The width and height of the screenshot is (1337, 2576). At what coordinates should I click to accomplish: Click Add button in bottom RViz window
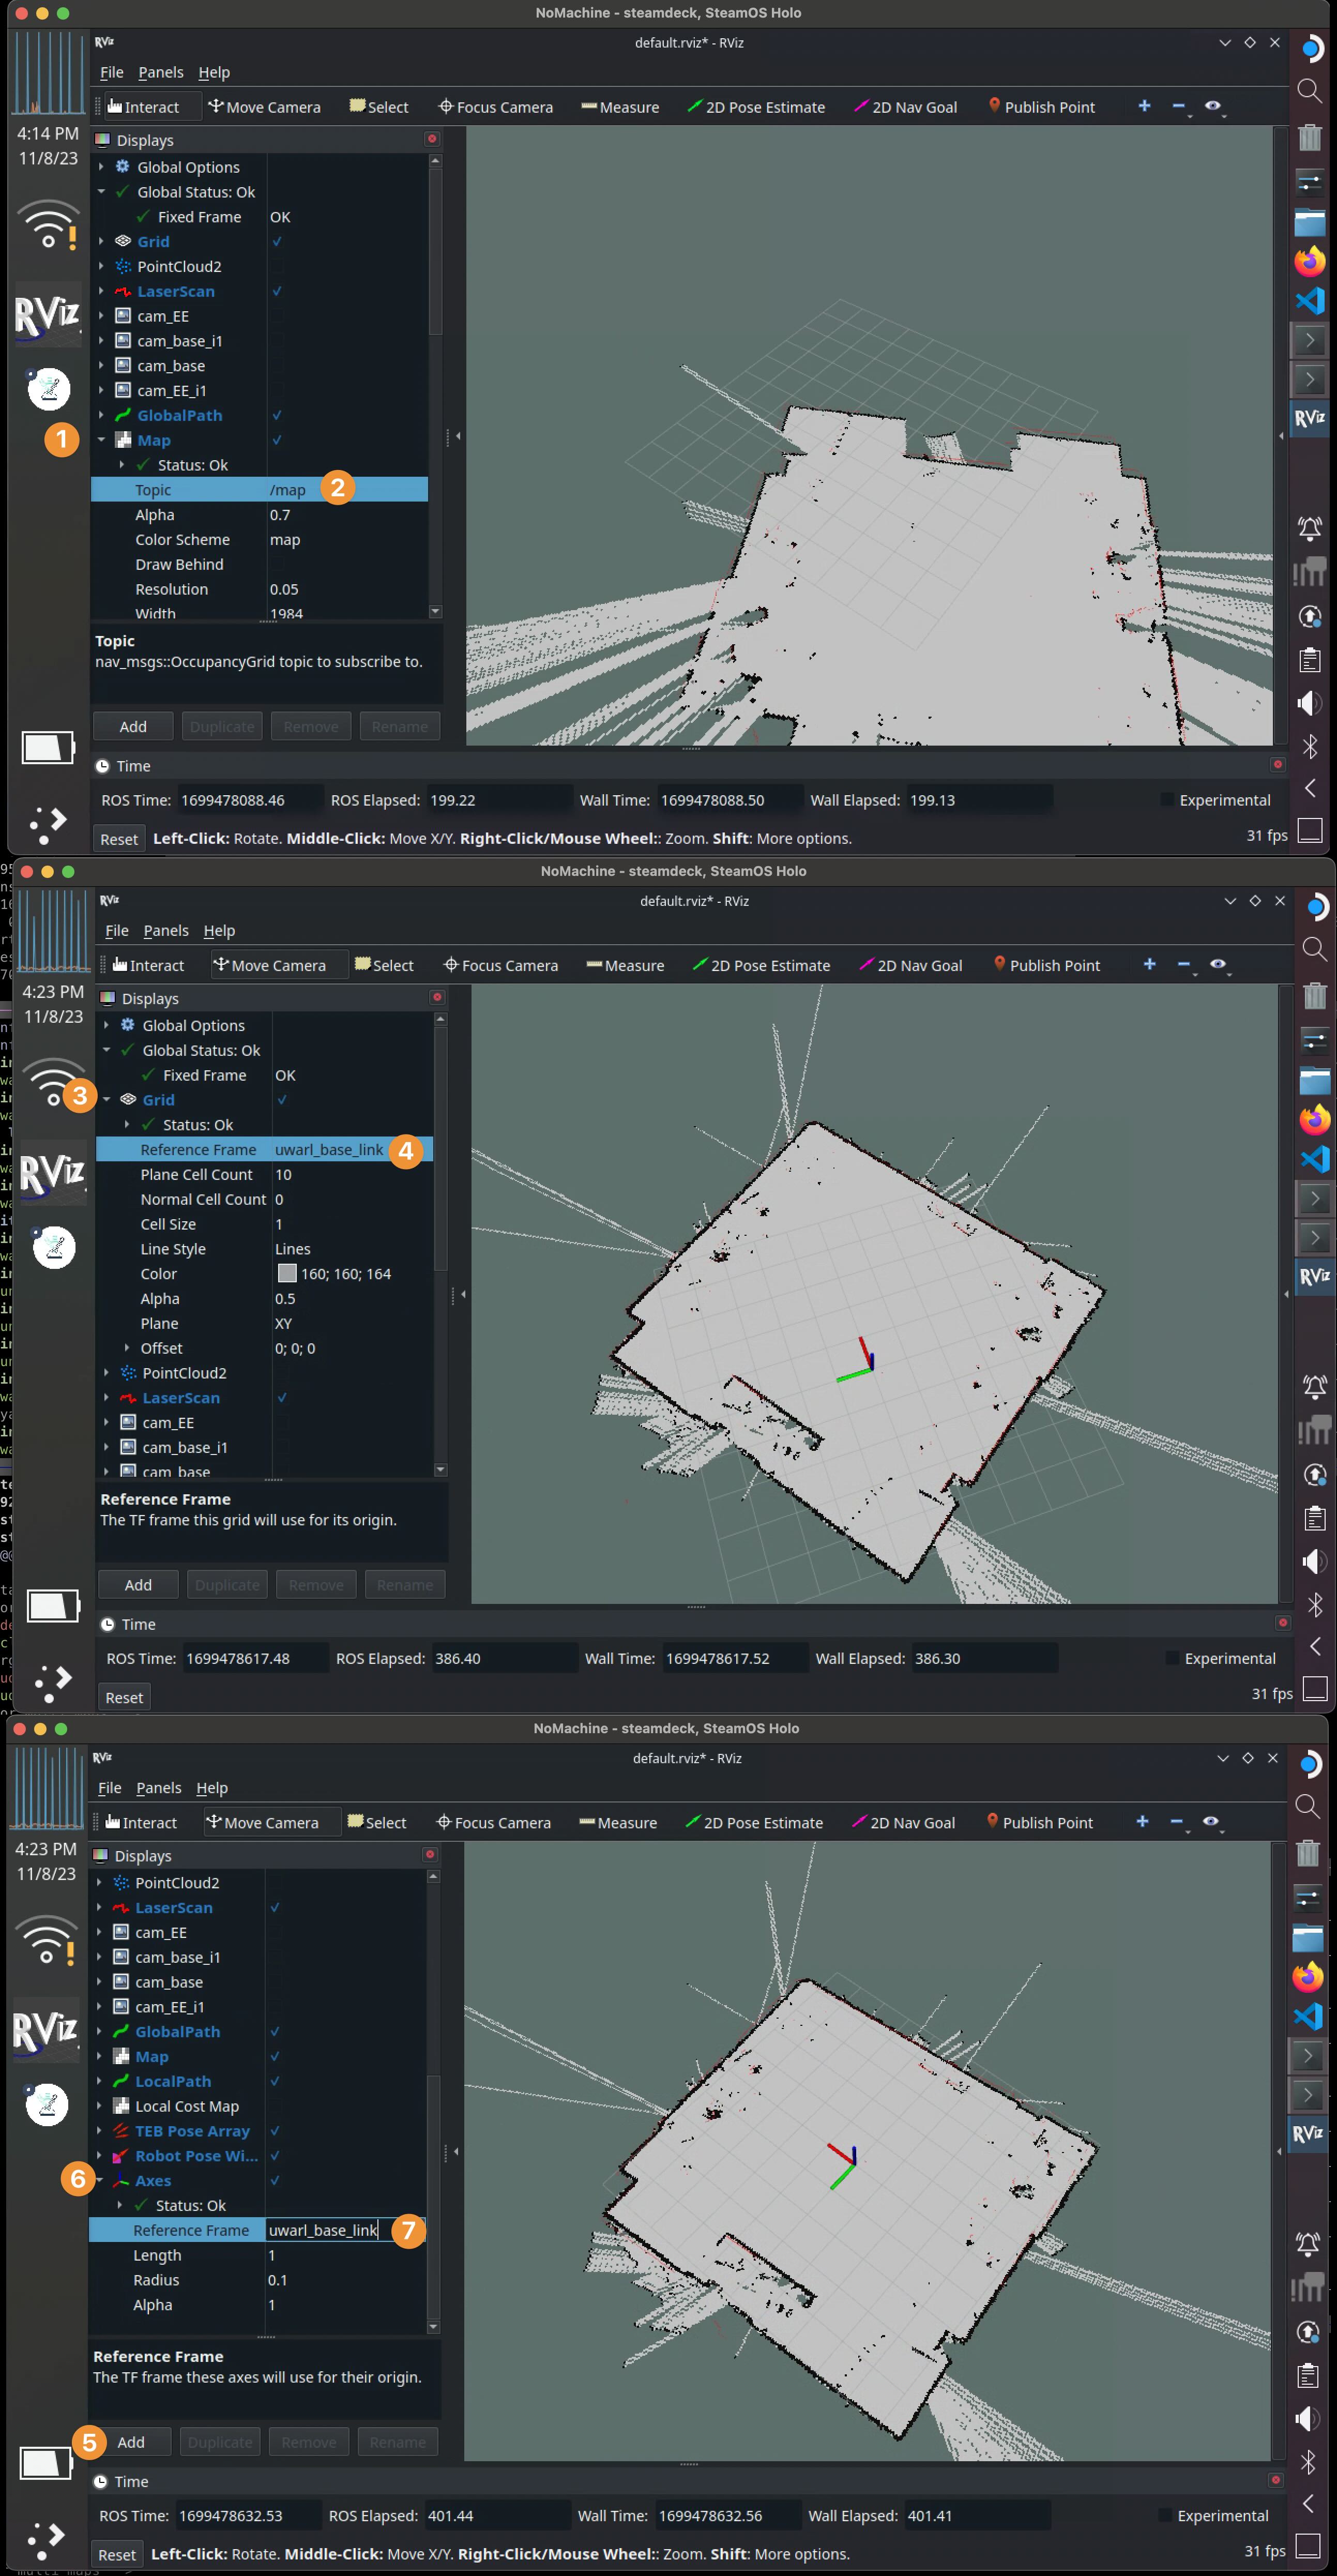coord(131,2442)
